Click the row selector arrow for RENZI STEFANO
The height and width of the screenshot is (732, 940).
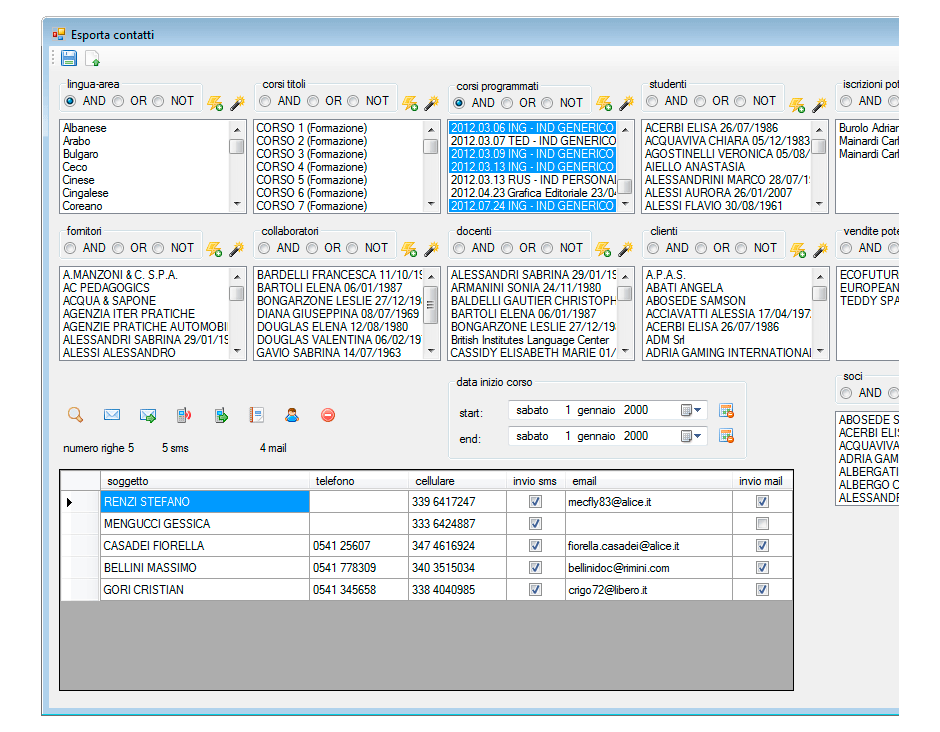(x=80, y=502)
